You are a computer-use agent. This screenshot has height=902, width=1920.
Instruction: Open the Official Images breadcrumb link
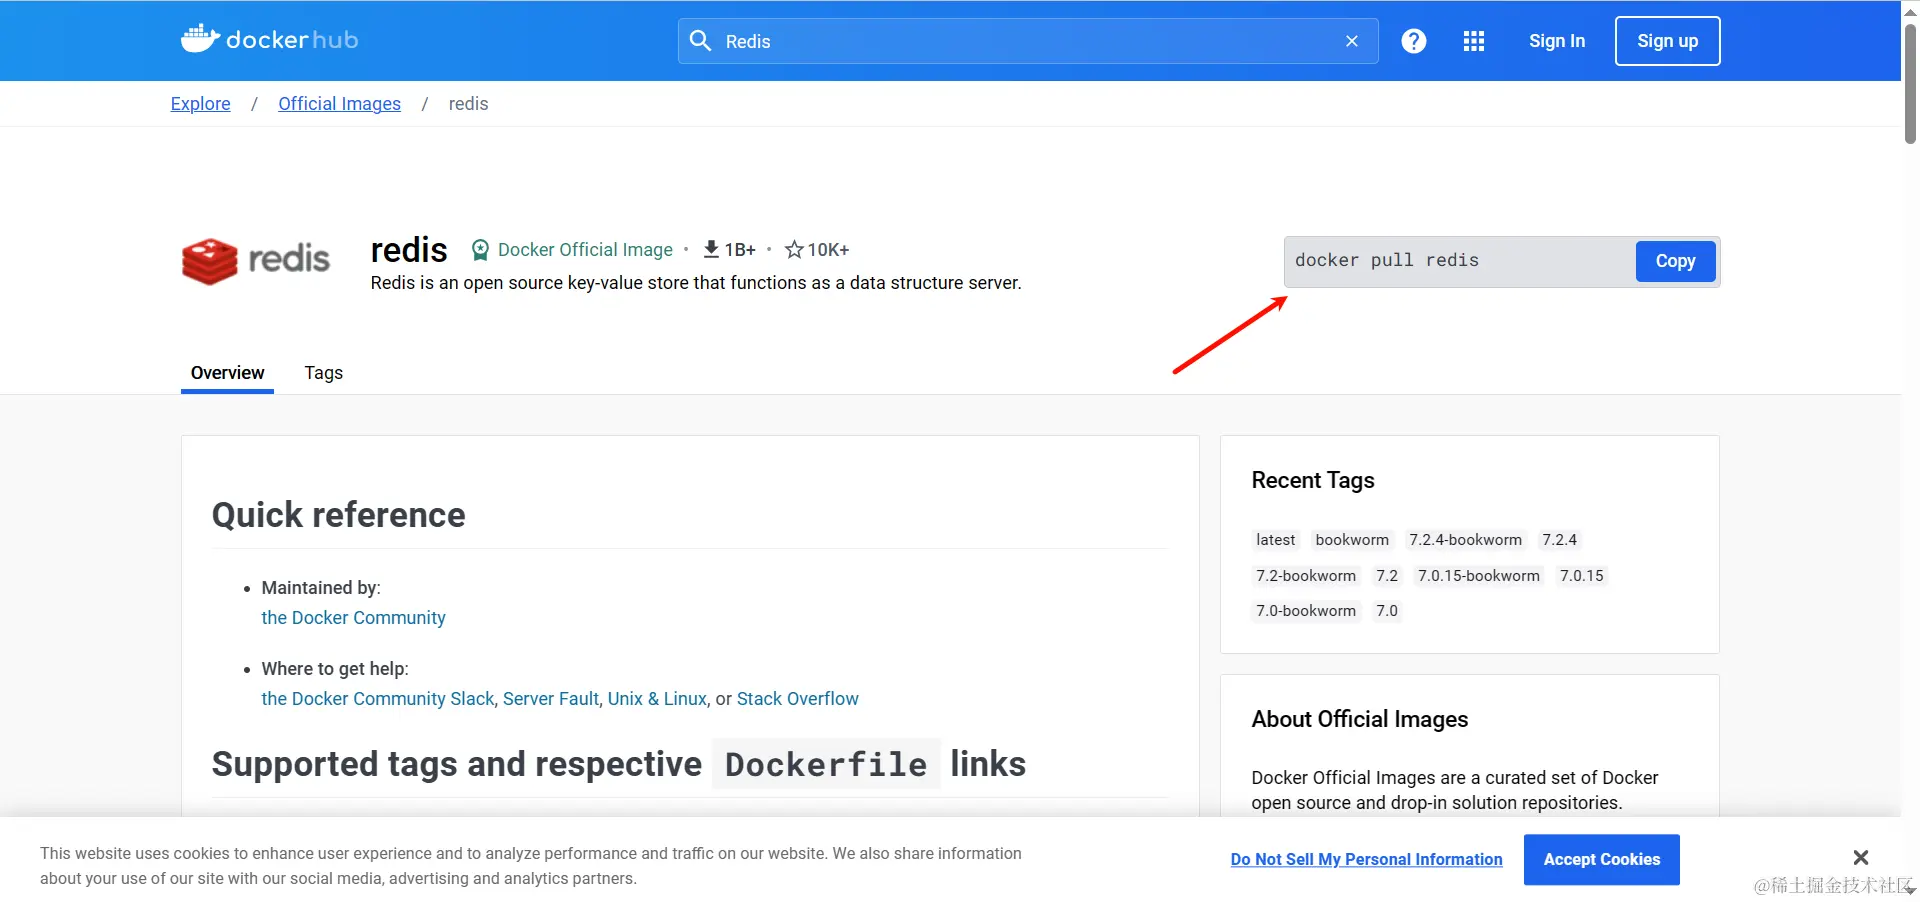click(339, 104)
